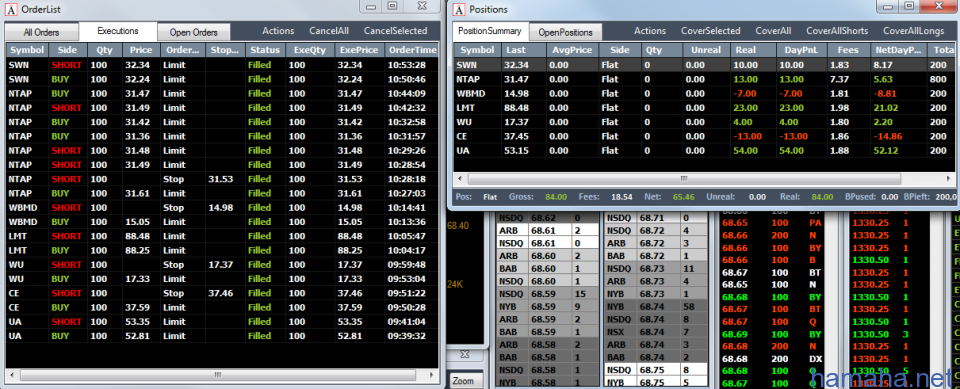Screen dimensions: 960x389
Task: Select CE BUY order at 37.59
Action: (x=222, y=307)
